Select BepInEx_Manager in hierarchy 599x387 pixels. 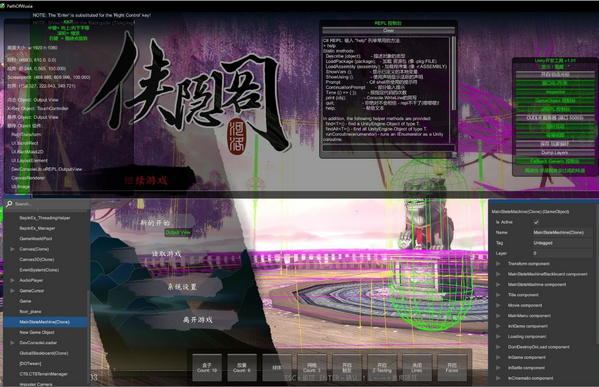point(37,228)
